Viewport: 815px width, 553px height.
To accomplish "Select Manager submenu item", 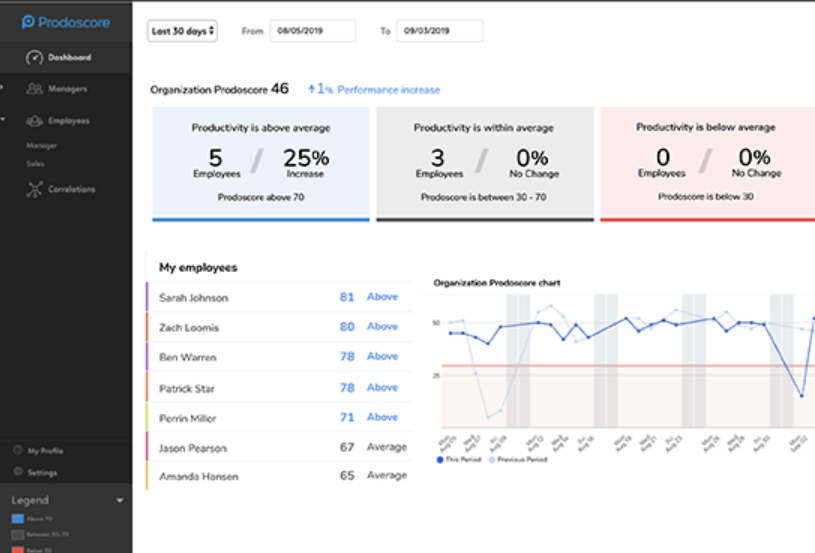I will pos(42,146).
